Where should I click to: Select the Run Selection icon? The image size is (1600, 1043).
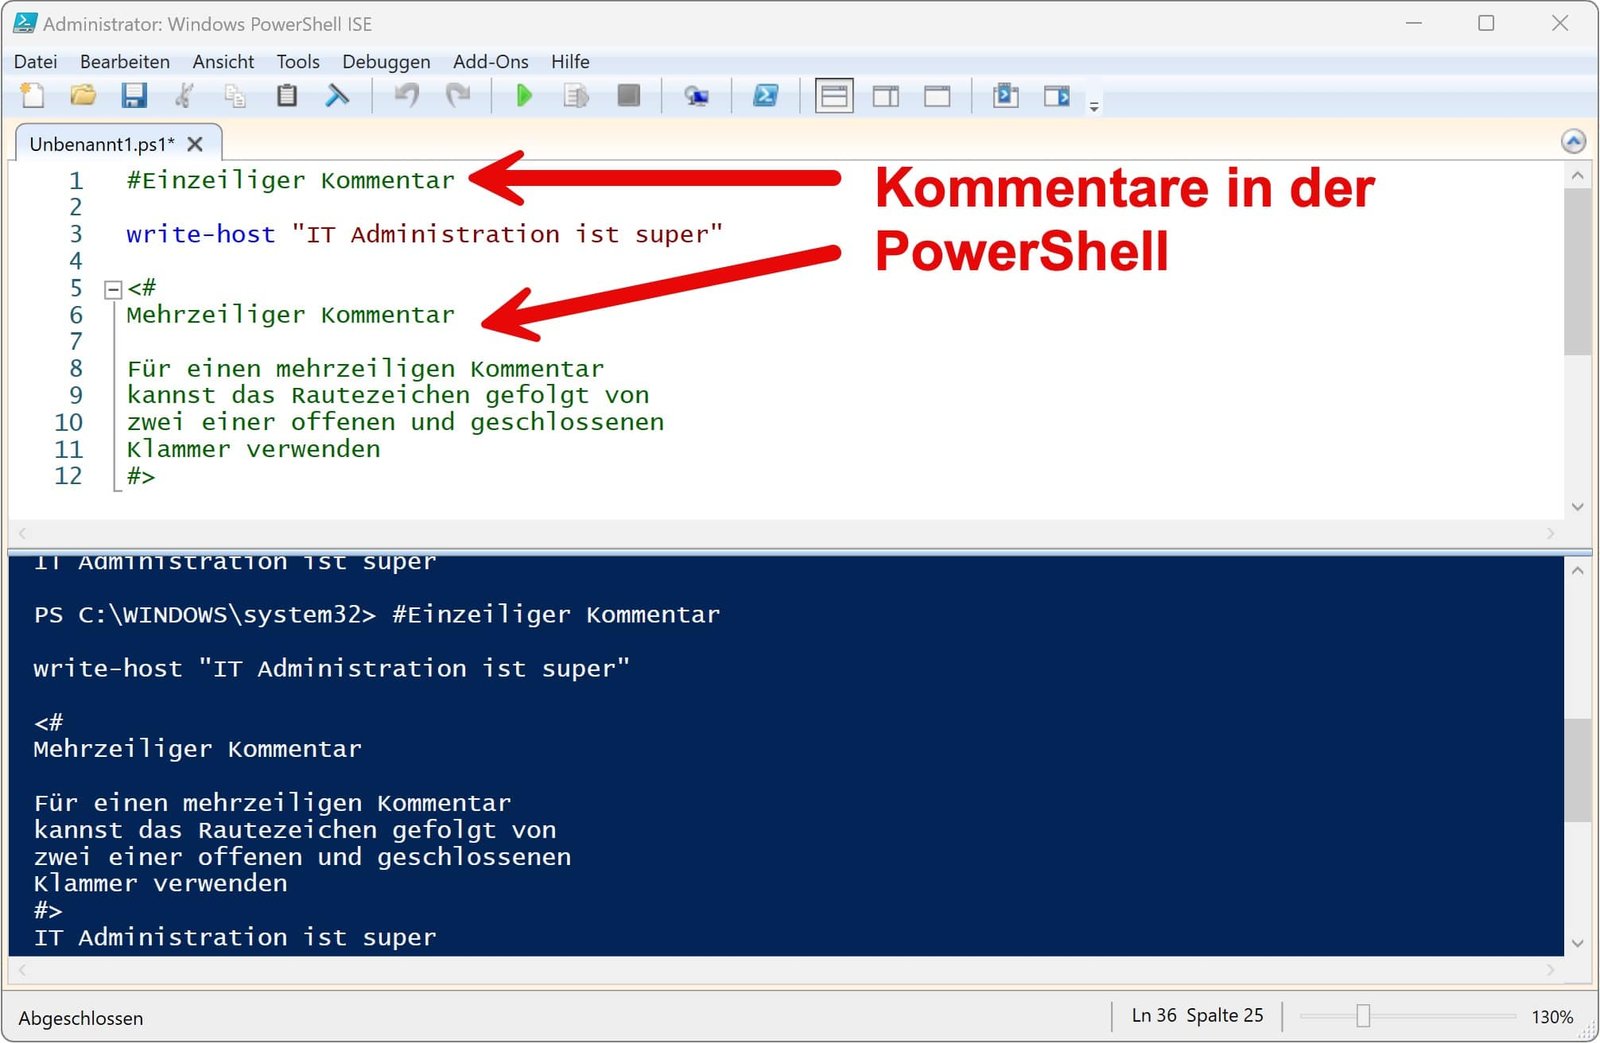coord(576,96)
